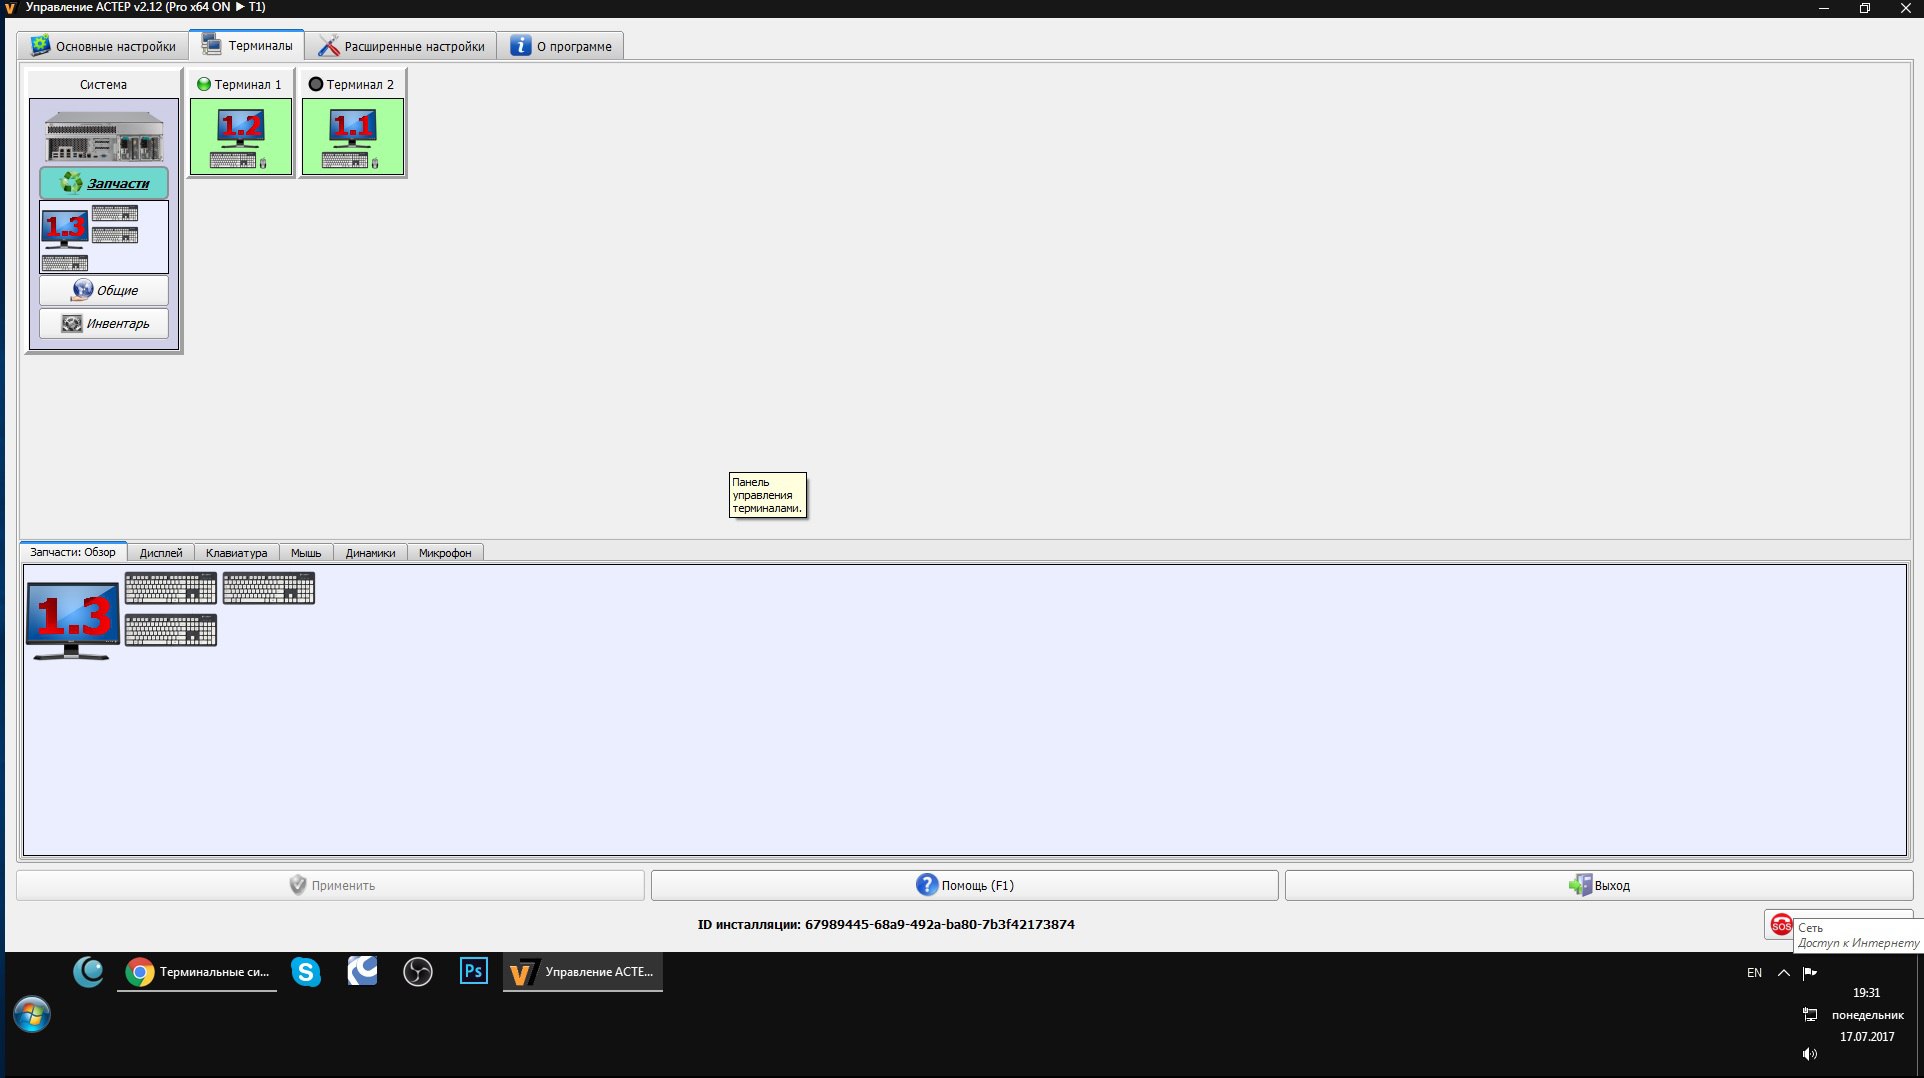Switch to the Динамики tab
This screenshot has width=1924, height=1078.
pos(370,553)
